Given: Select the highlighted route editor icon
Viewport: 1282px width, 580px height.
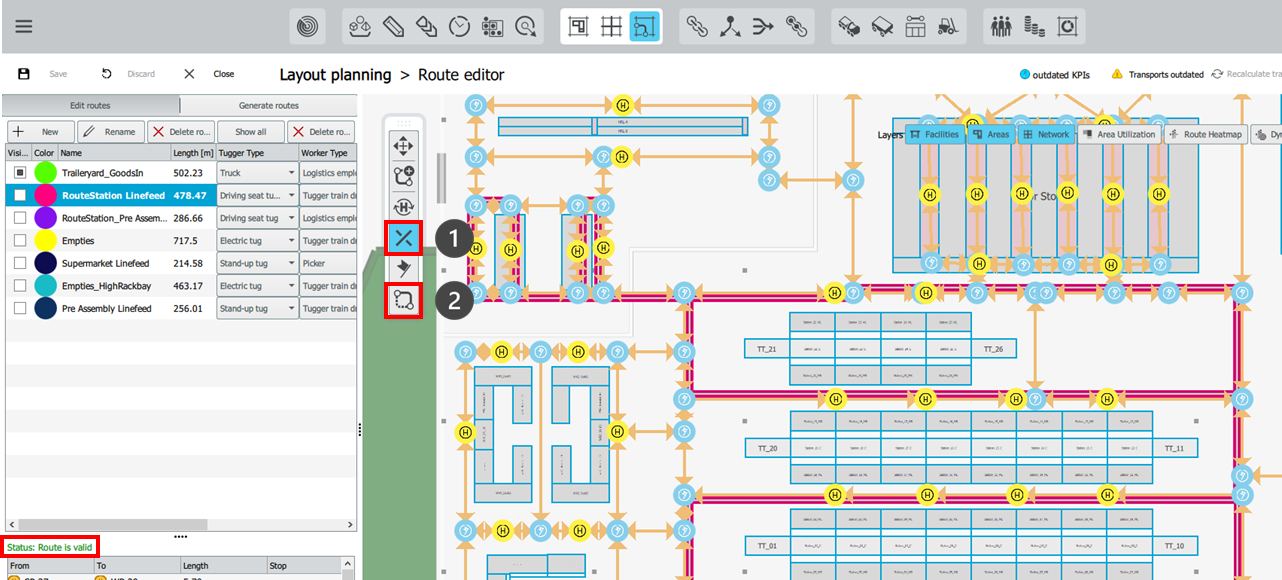Looking at the screenshot, I should (x=644, y=27).
